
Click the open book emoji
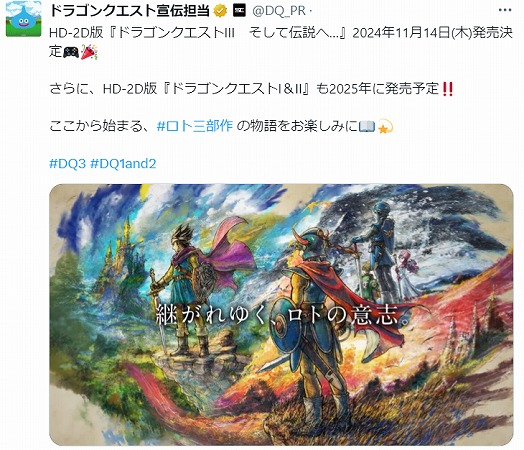367,127
